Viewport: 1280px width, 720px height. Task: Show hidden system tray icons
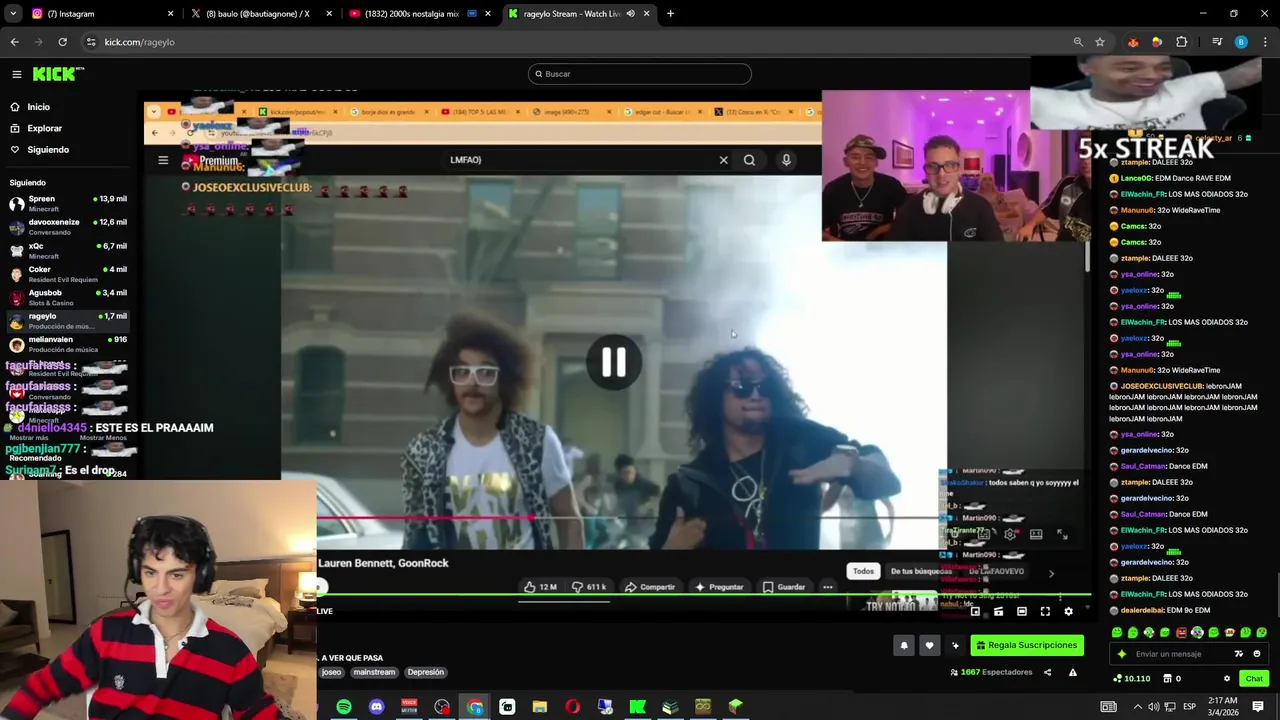click(1137, 707)
